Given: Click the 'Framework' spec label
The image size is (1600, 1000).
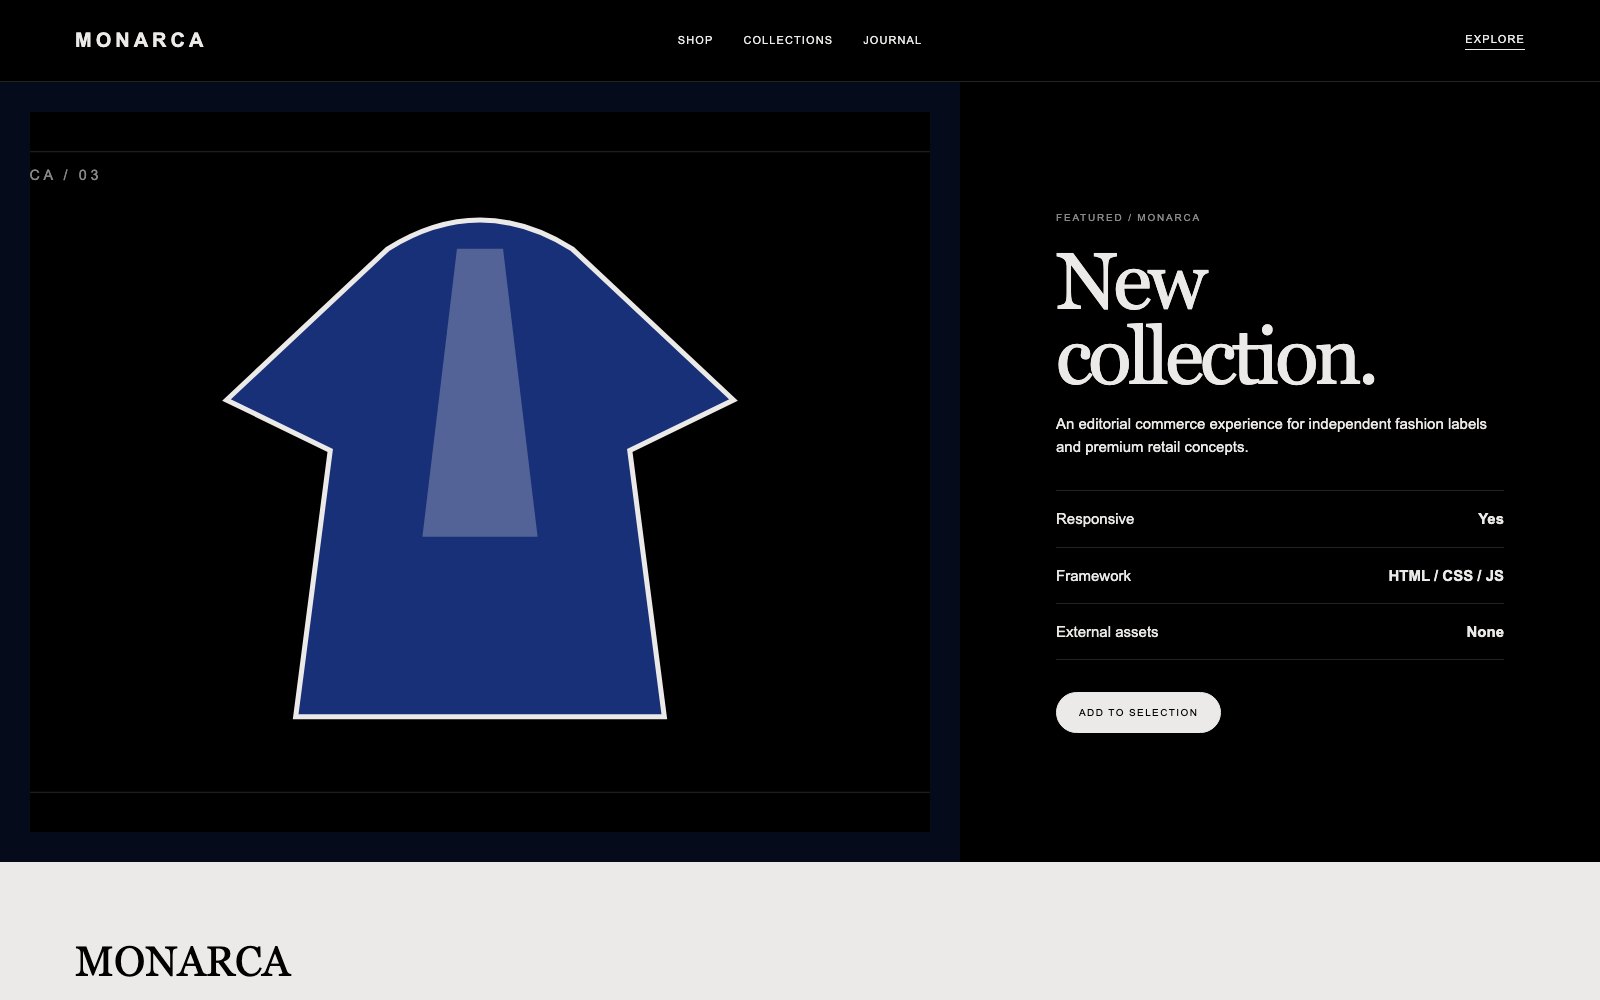Looking at the screenshot, I should (x=1093, y=576).
